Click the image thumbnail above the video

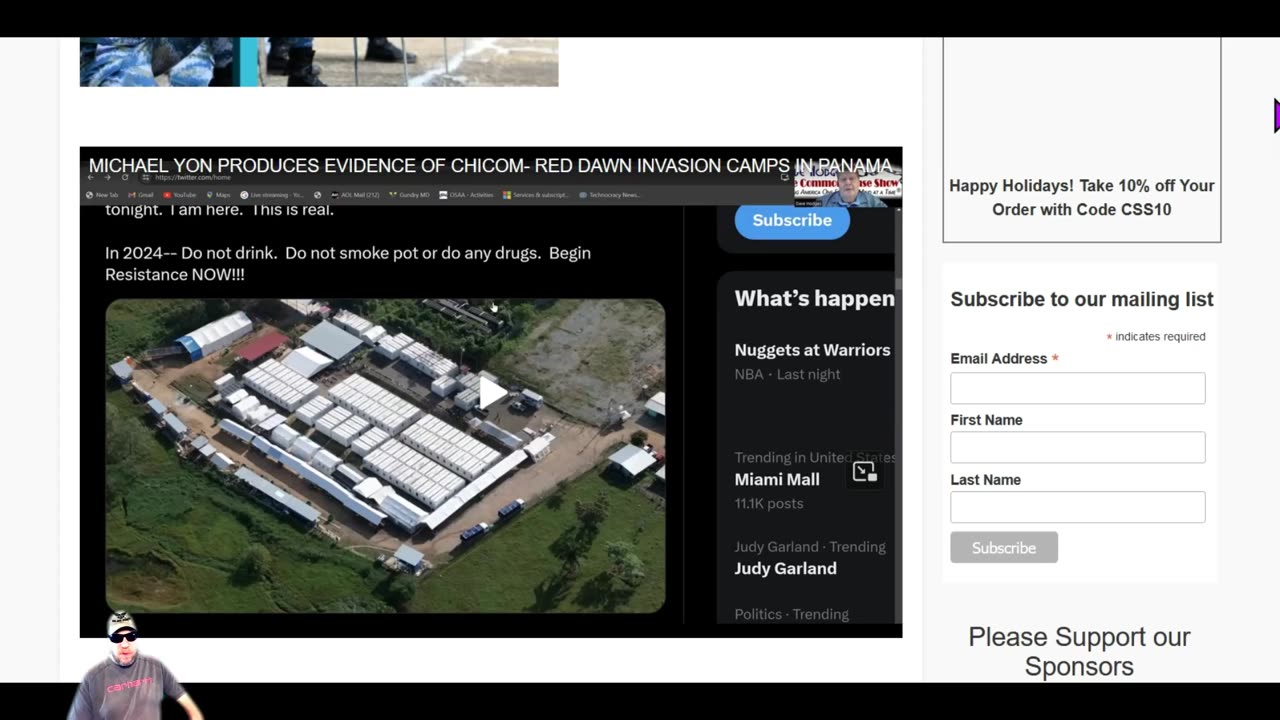tap(319, 62)
